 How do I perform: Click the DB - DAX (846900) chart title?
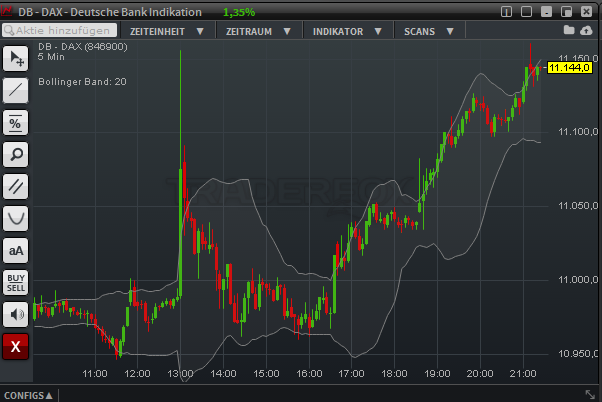[83, 47]
